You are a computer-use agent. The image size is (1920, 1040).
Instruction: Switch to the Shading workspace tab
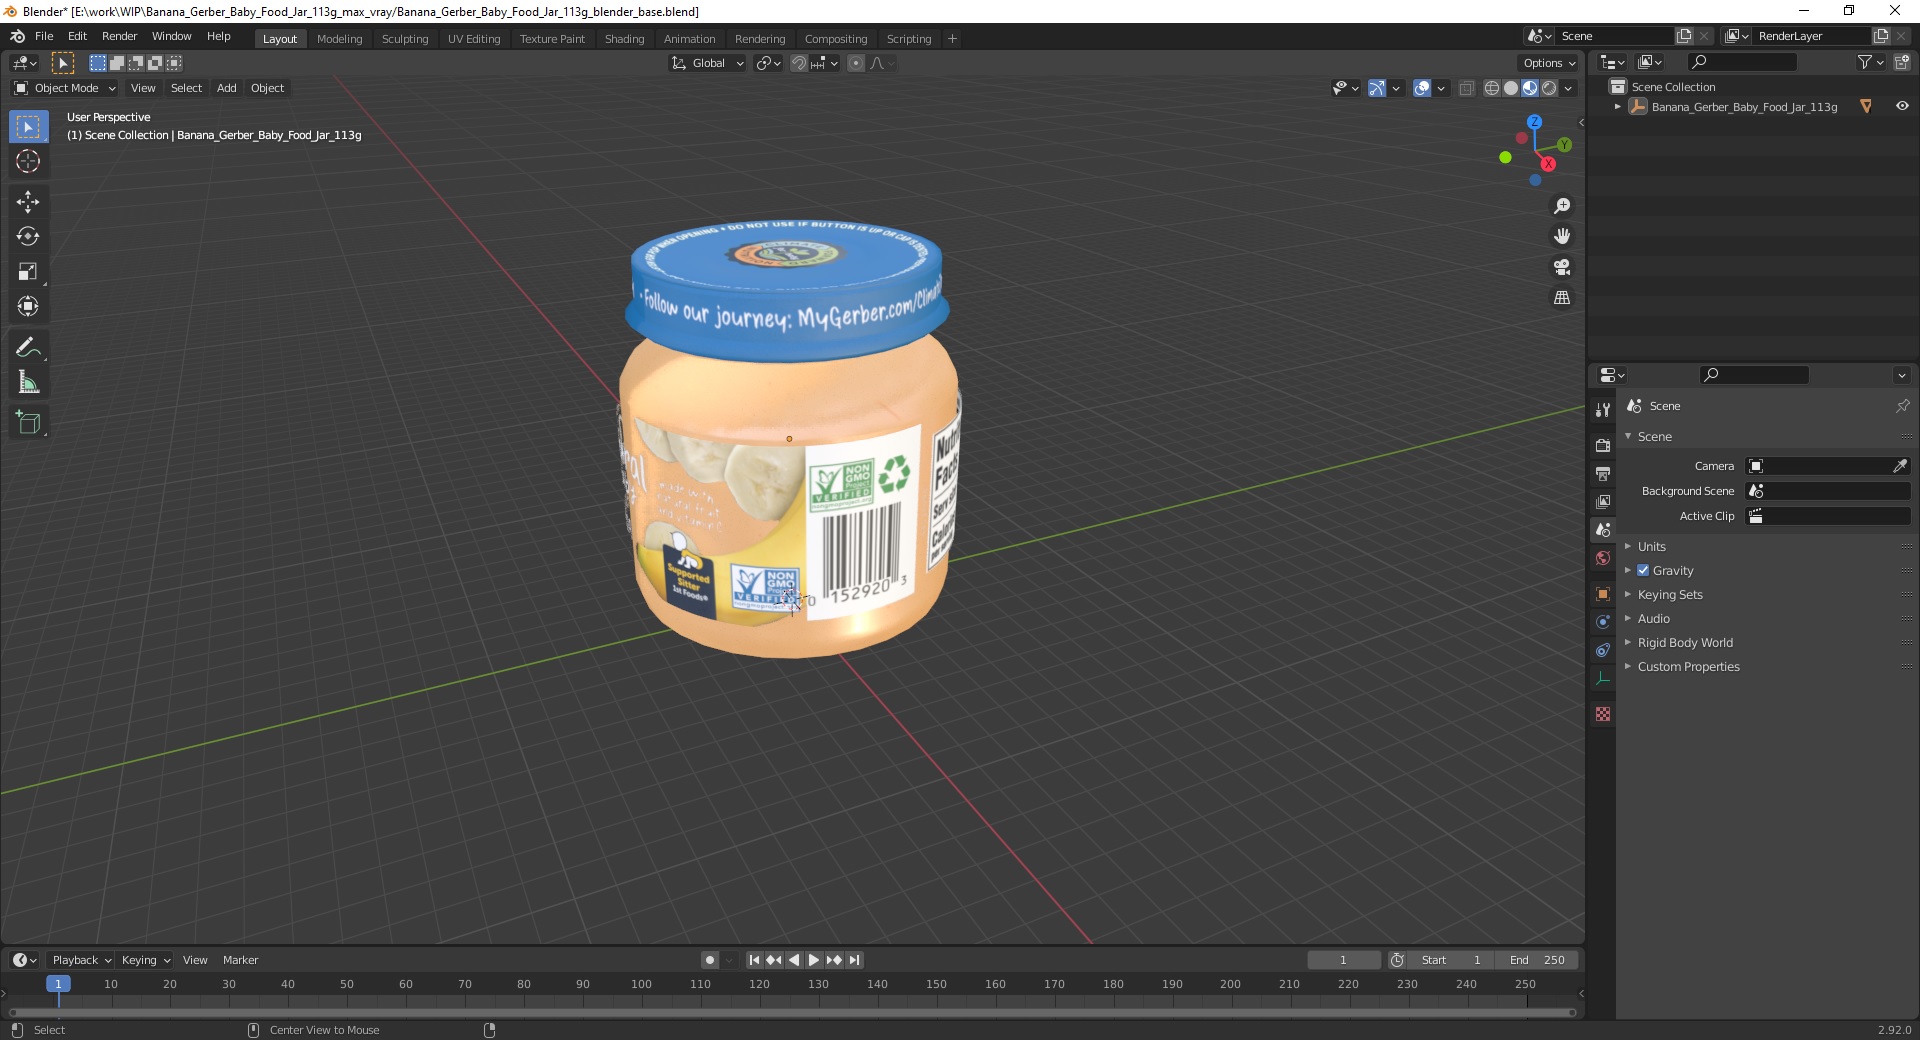click(624, 39)
